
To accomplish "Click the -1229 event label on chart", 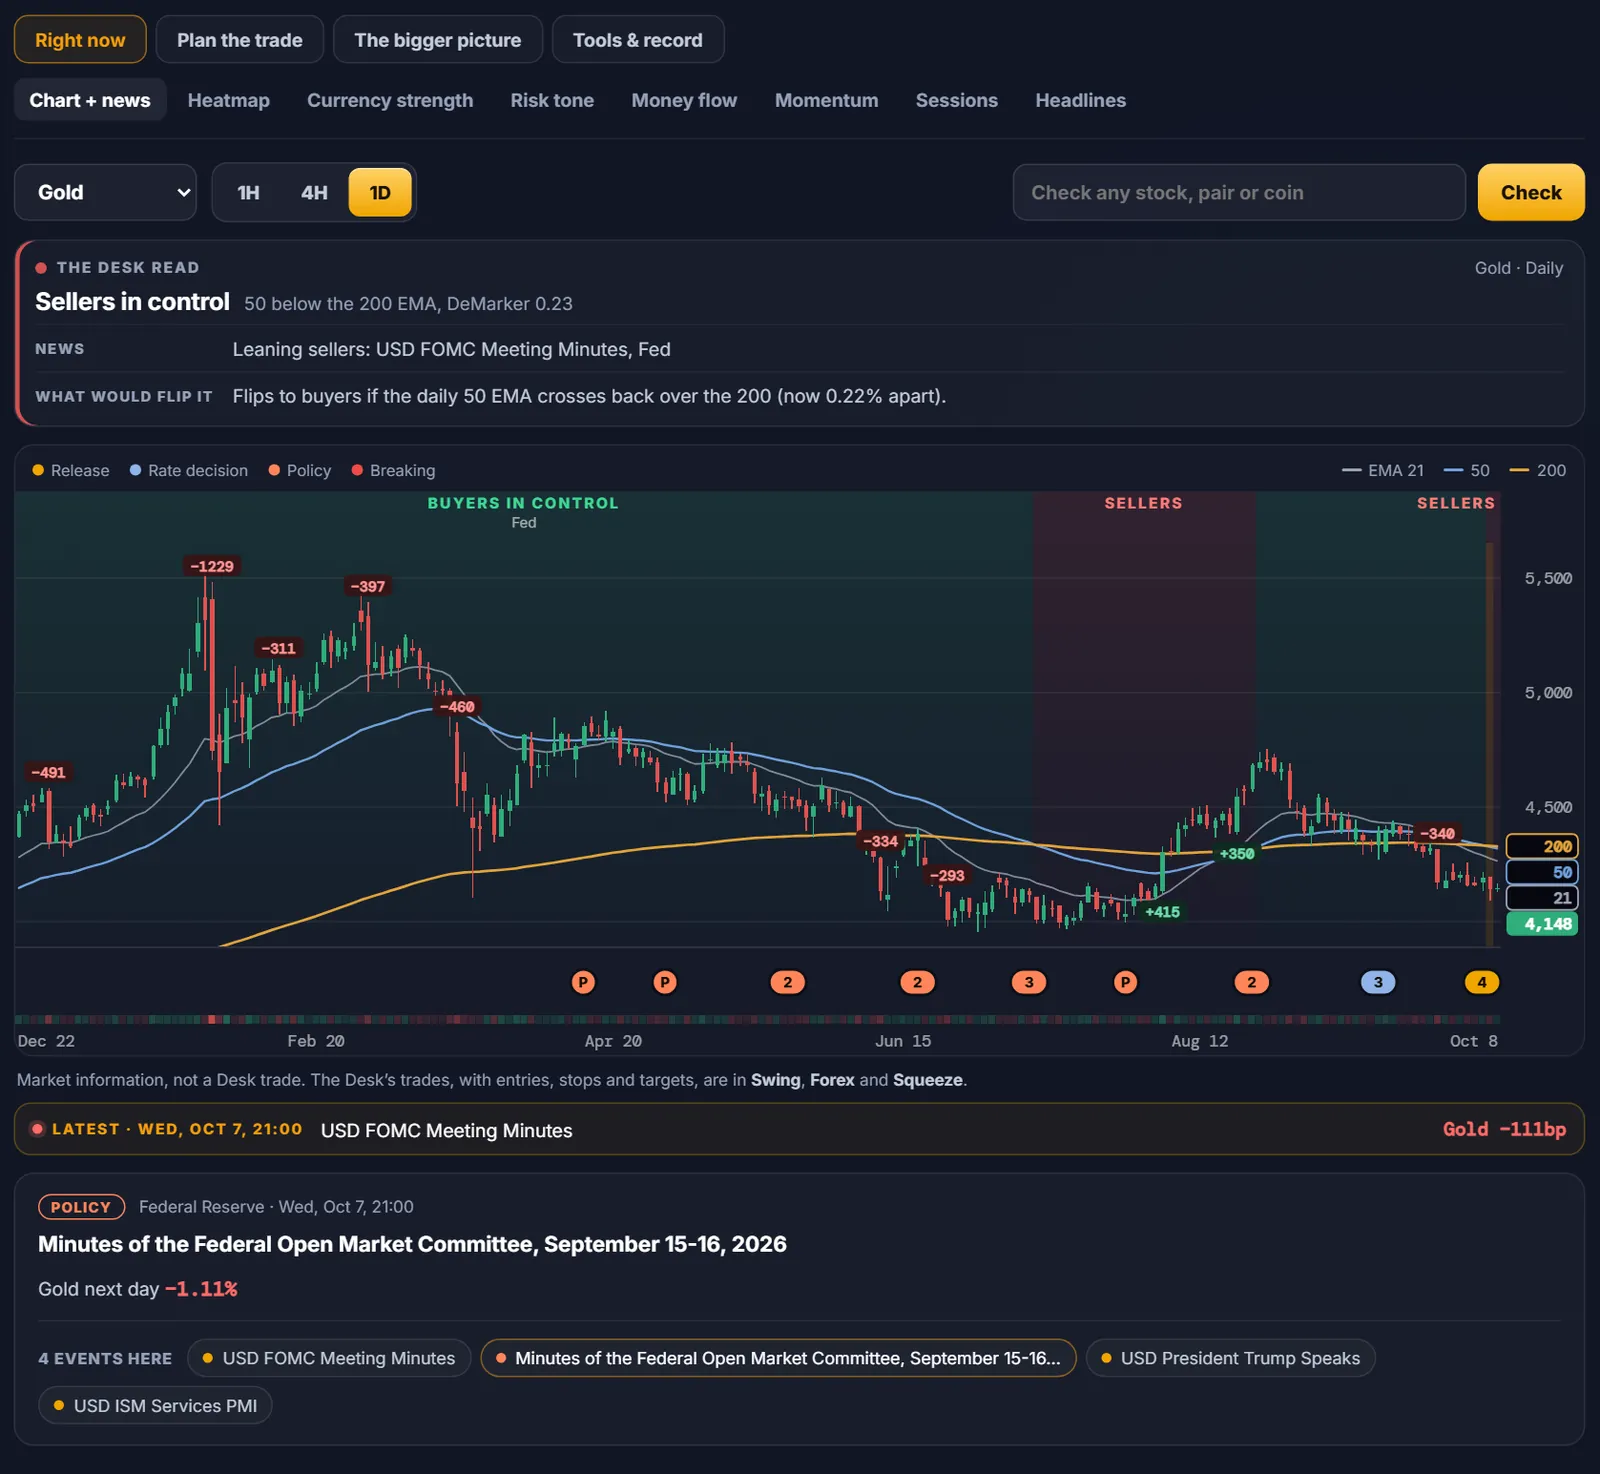I will (x=212, y=566).
